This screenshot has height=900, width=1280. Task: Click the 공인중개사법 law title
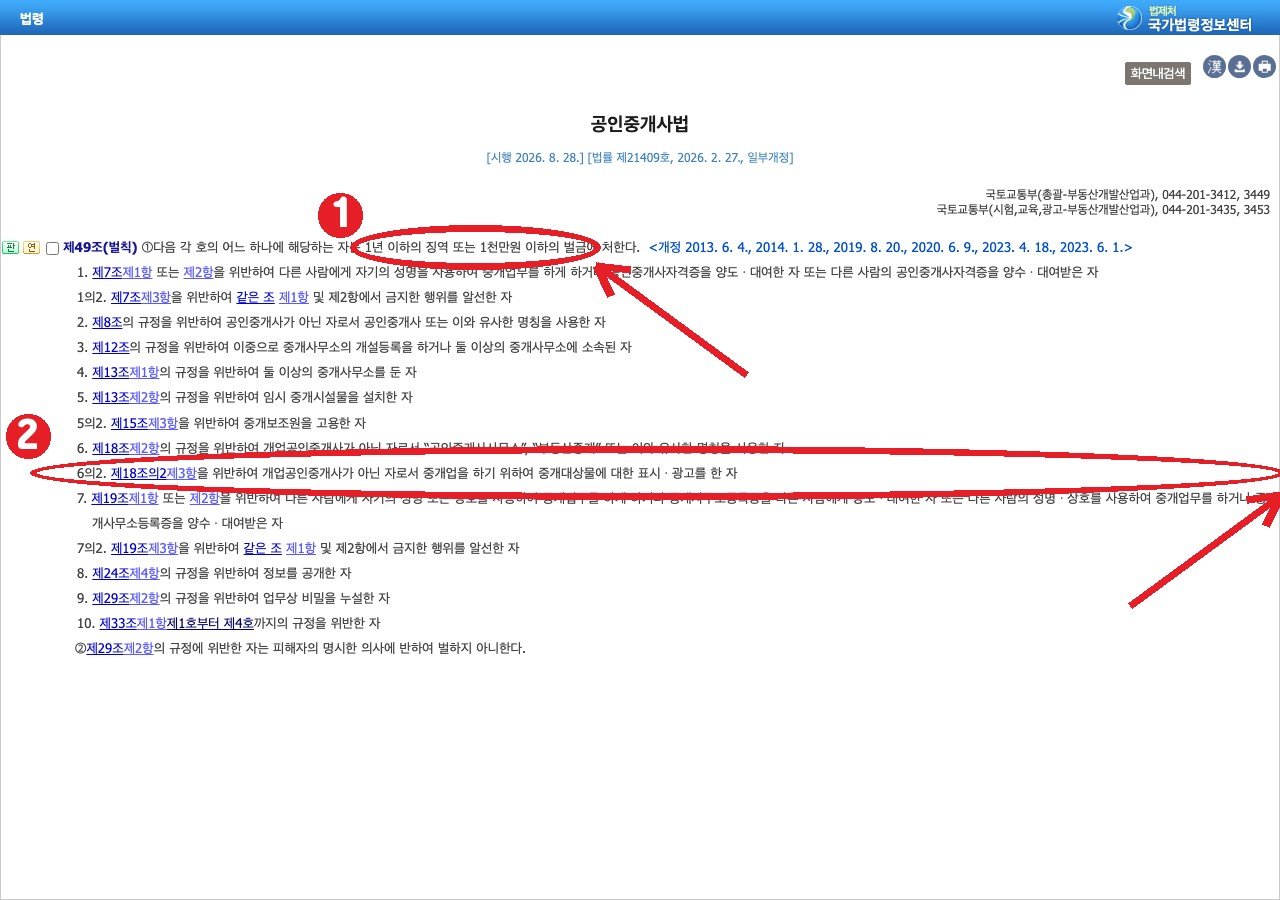pyautogui.click(x=640, y=125)
